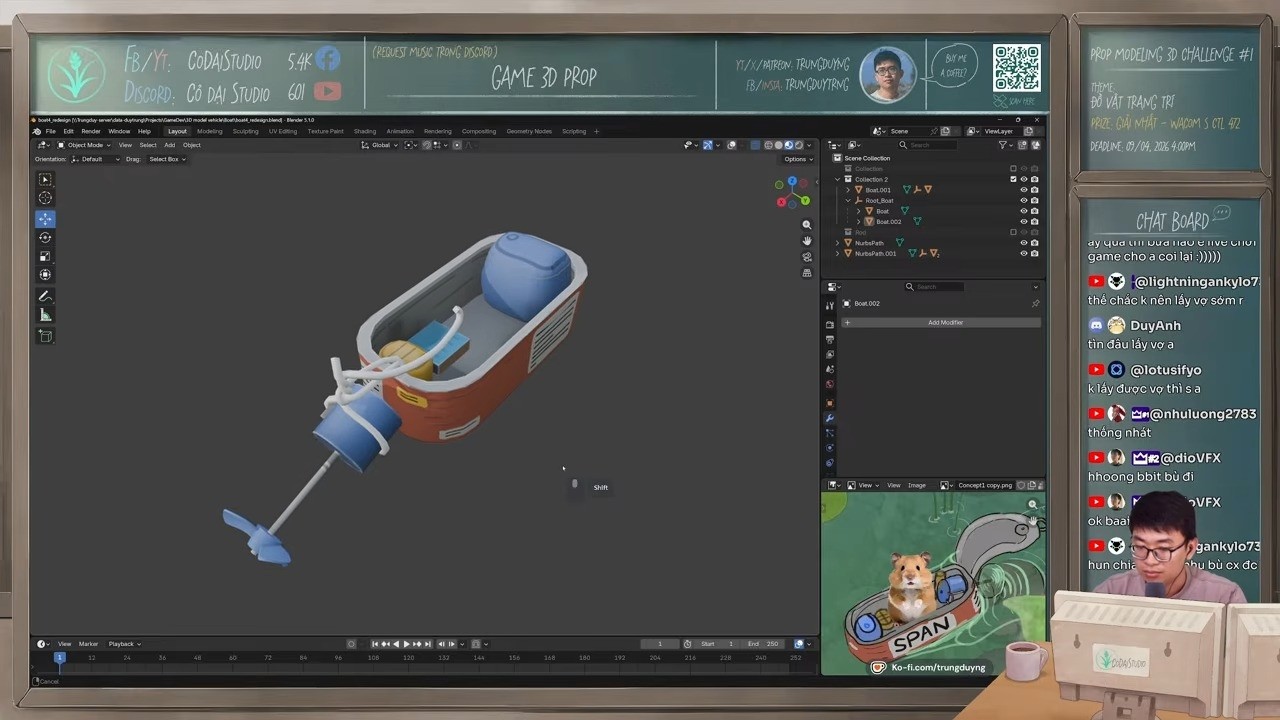This screenshot has height=720, width=1280.
Task: Select the Add Cube tool
Action: pos(45,336)
